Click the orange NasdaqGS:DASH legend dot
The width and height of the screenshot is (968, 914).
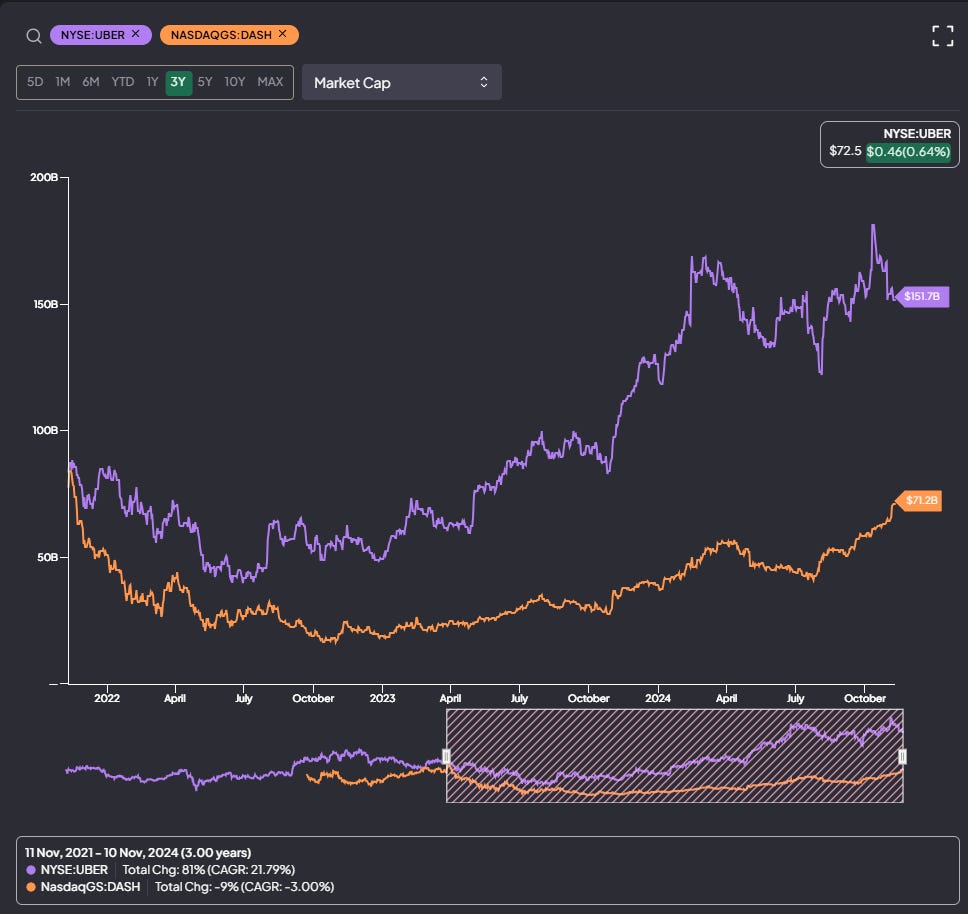[x=31, y=887]
